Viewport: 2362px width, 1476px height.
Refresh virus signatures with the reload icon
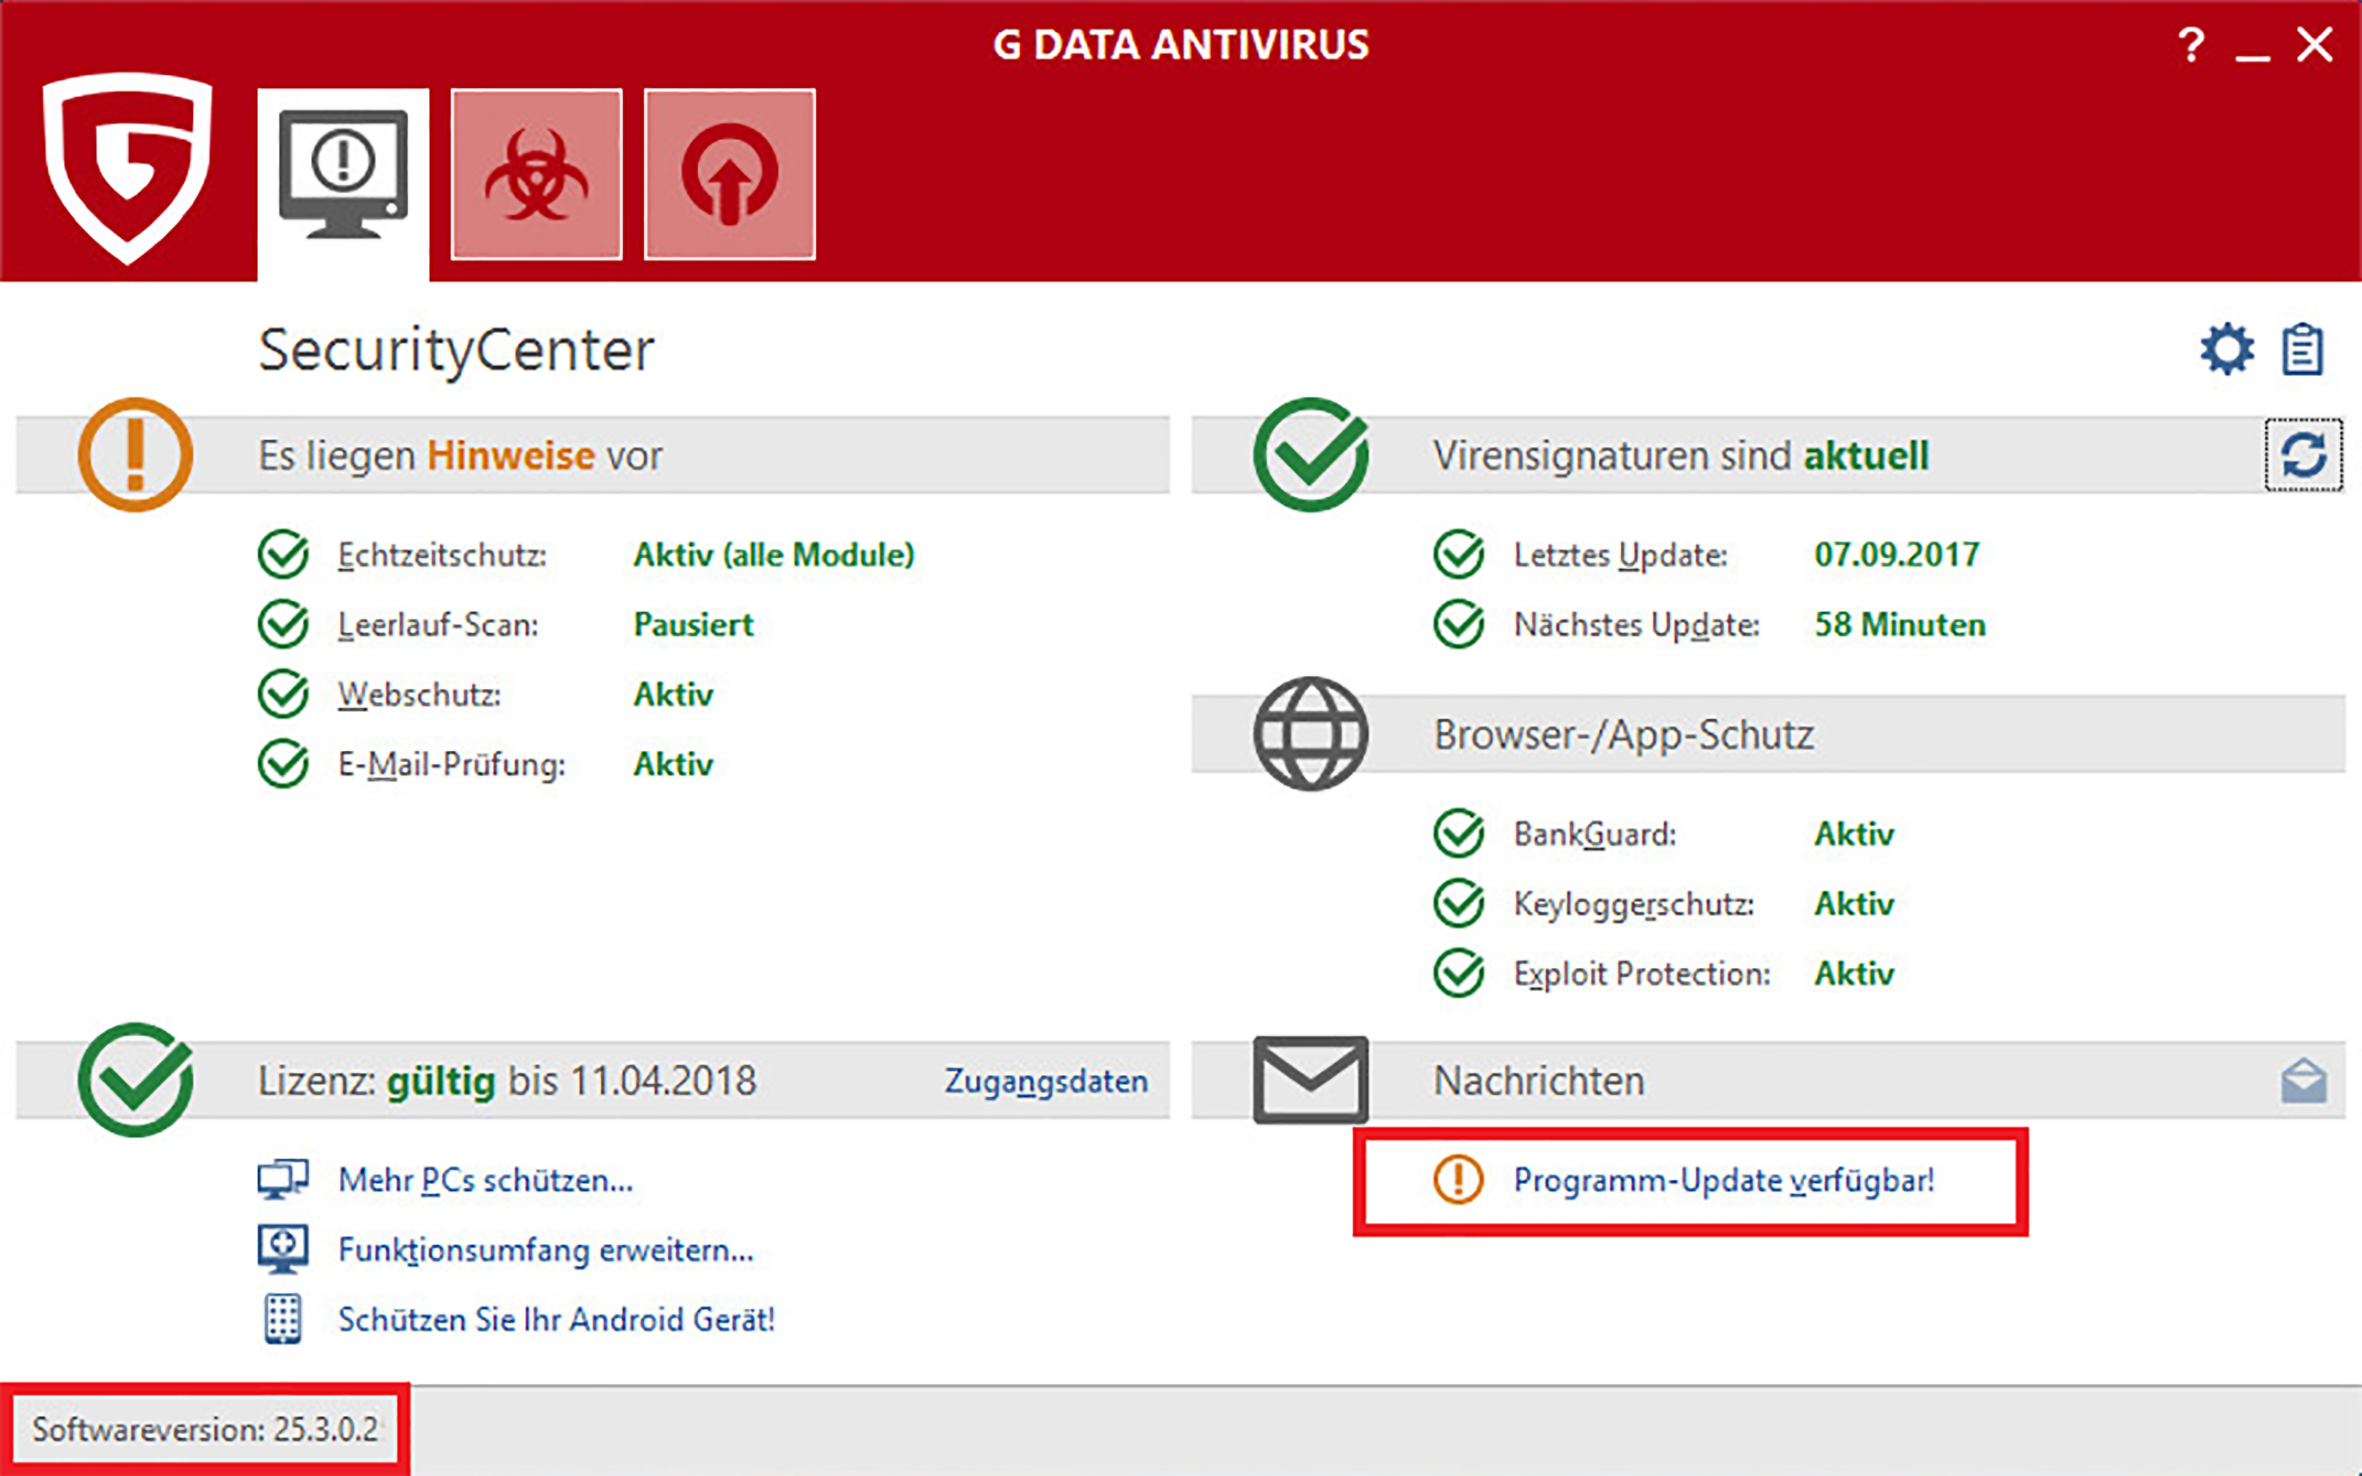[x=2303, y=456]
